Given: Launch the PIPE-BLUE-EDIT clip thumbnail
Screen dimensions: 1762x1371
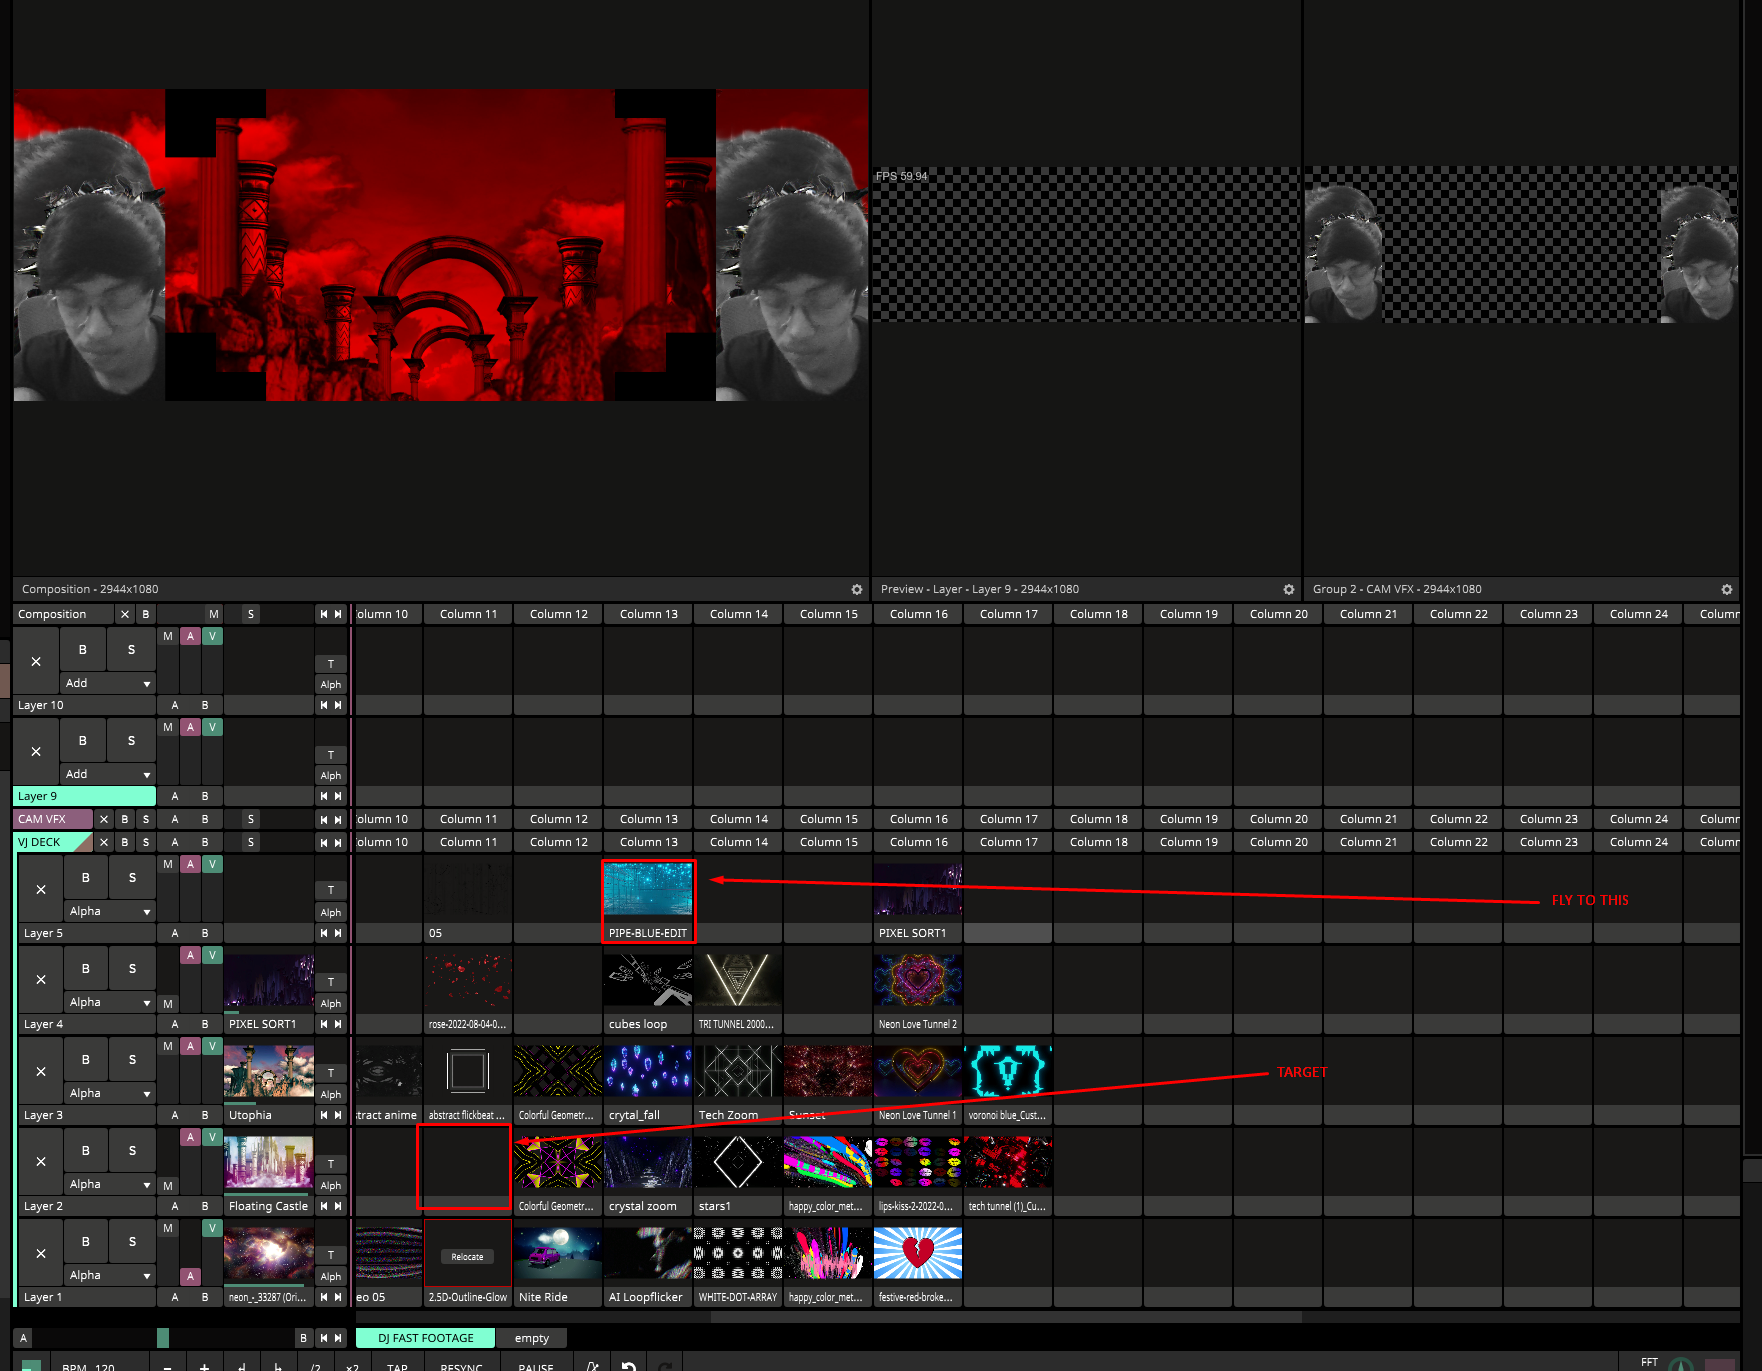Looking at the screenshot, I should [648, 889].
